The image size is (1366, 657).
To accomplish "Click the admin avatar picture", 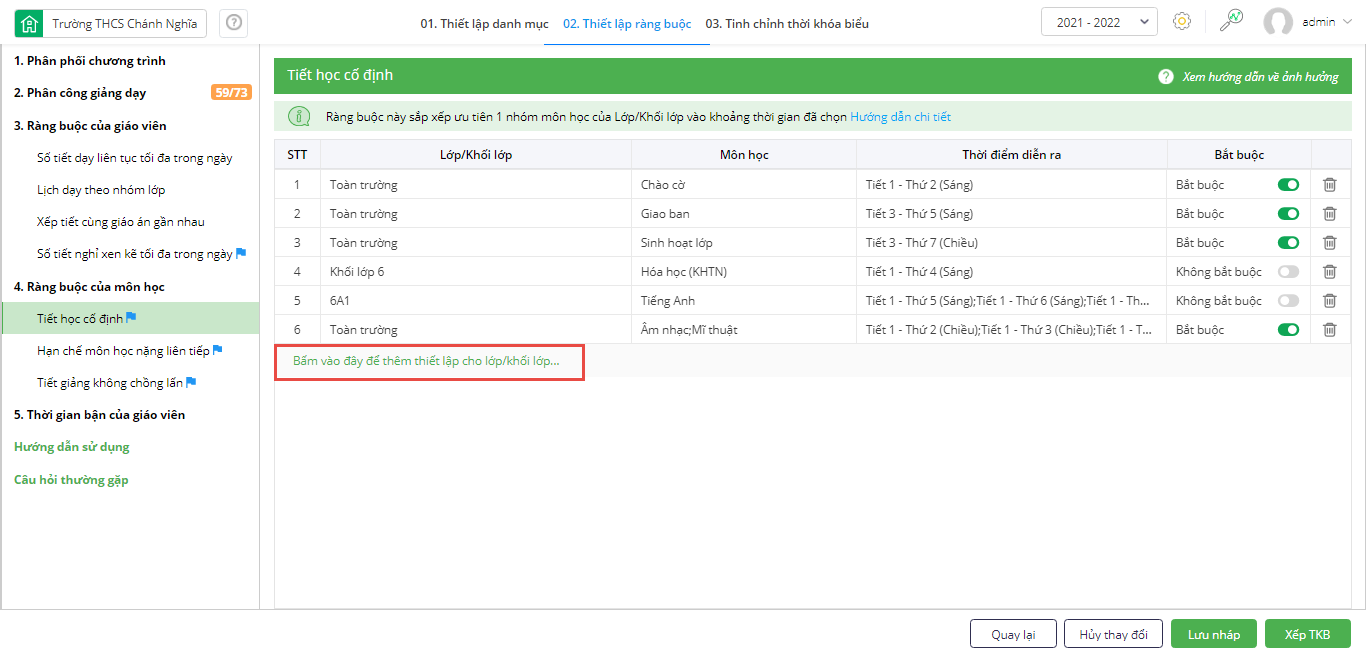I will [1278, 22].
